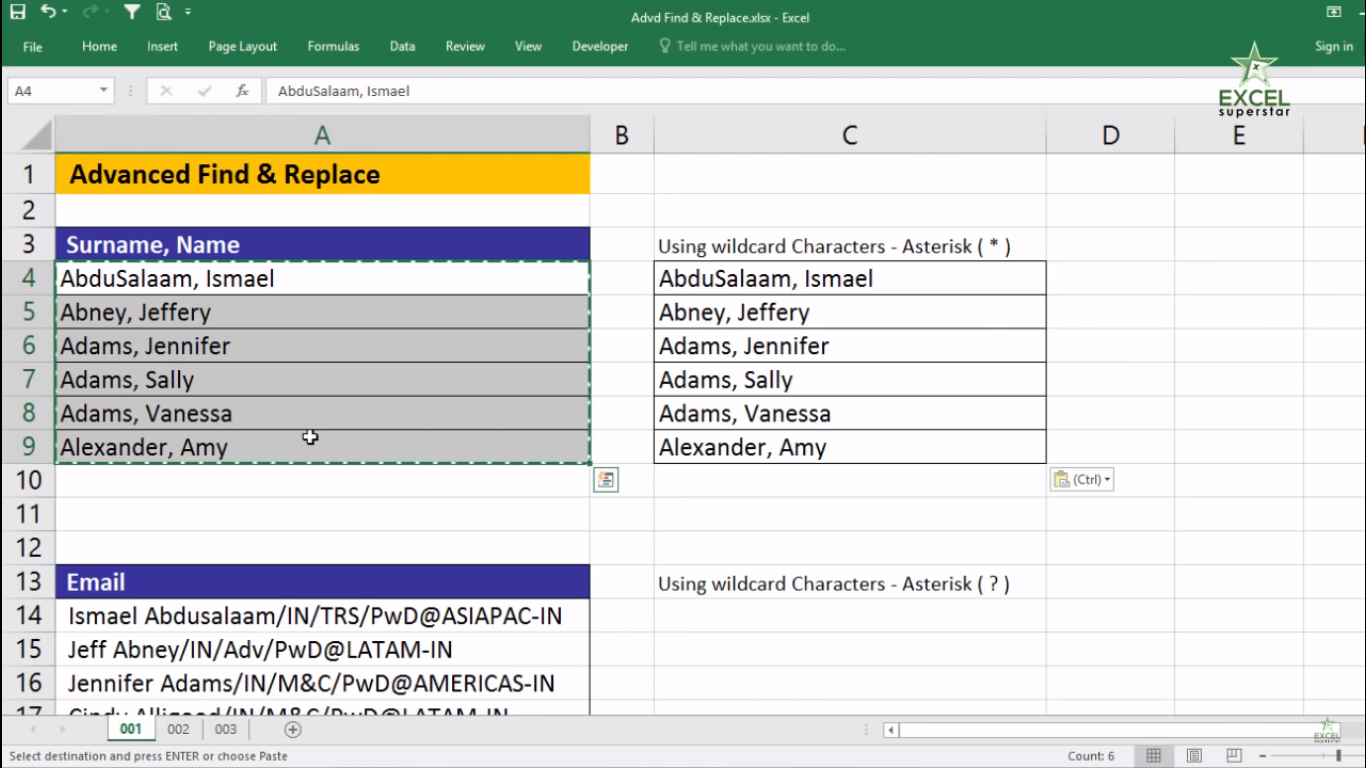The height and width of the screenshot is (768, 1366).
Task: Click the Filter funnel icon in title bar
Action: click(132, 12)
